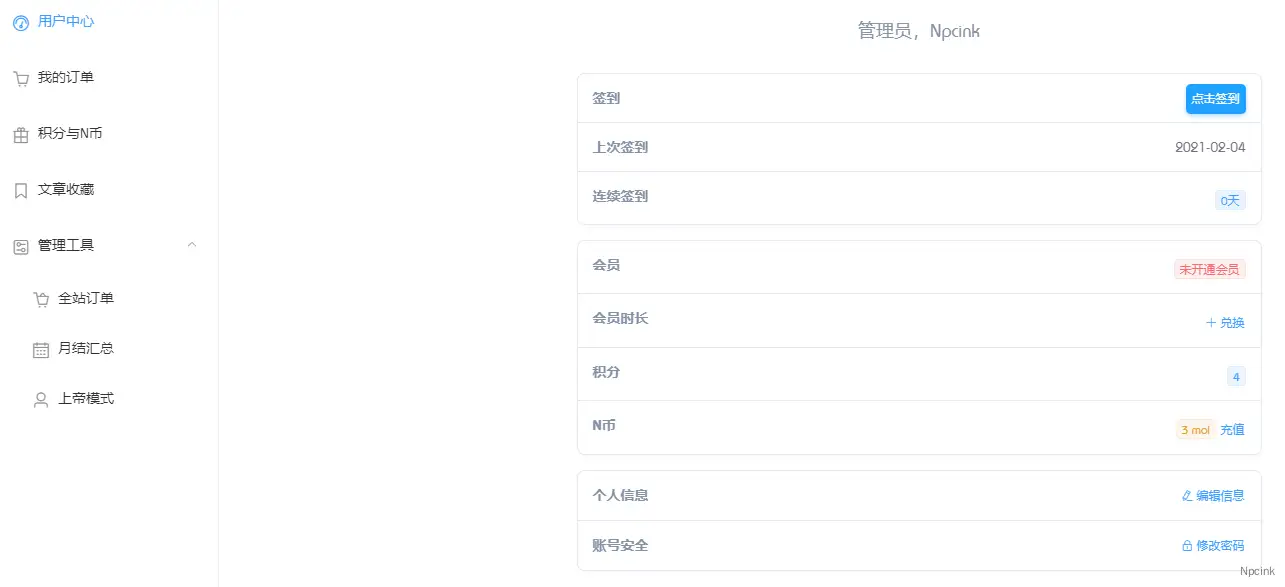Click the 0天 consecutive check-in tag

[x=1230, y=200]
